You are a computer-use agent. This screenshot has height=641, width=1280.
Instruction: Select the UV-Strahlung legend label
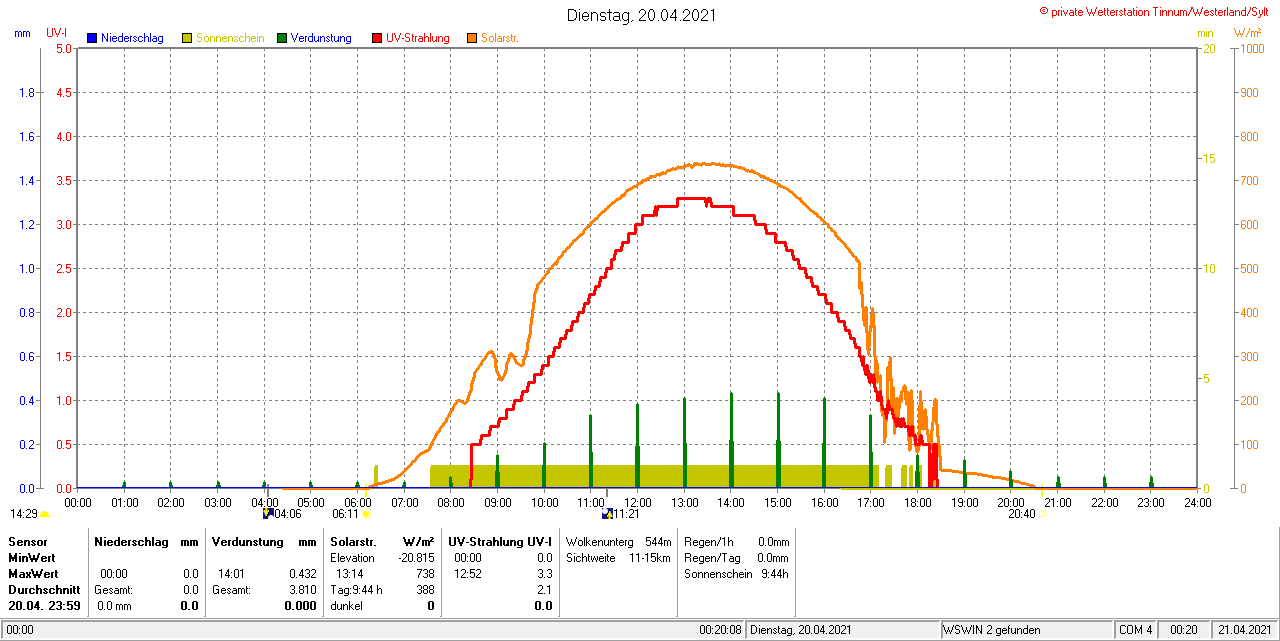pyautogui.click(x=418, y=38)
